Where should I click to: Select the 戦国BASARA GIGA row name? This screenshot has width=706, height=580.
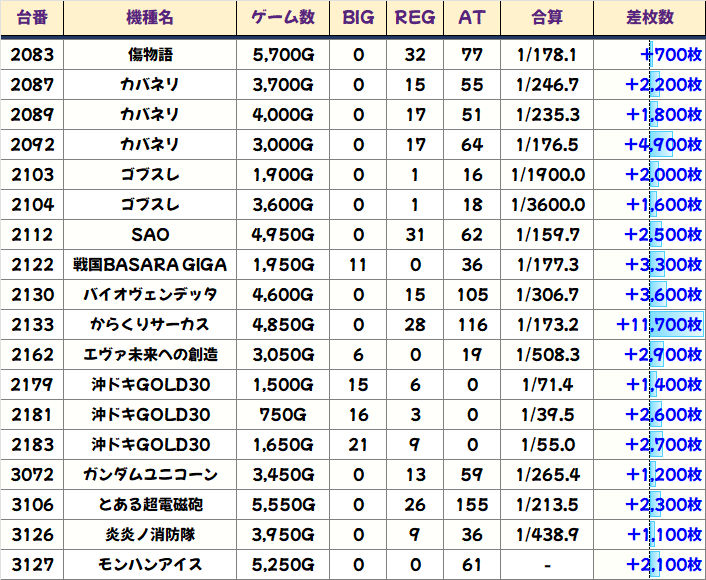(149, 265)
